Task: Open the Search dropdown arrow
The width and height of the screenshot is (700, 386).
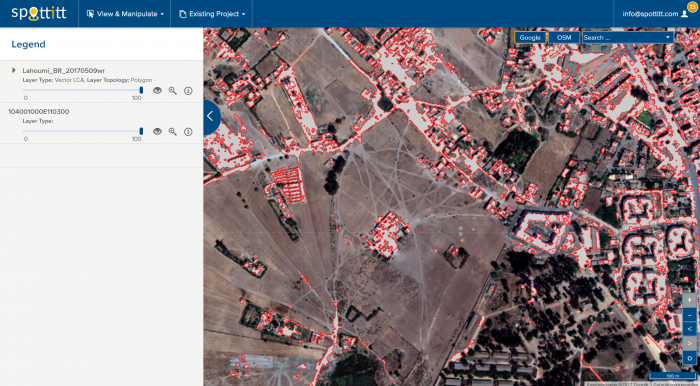Action: click(668, 37)
